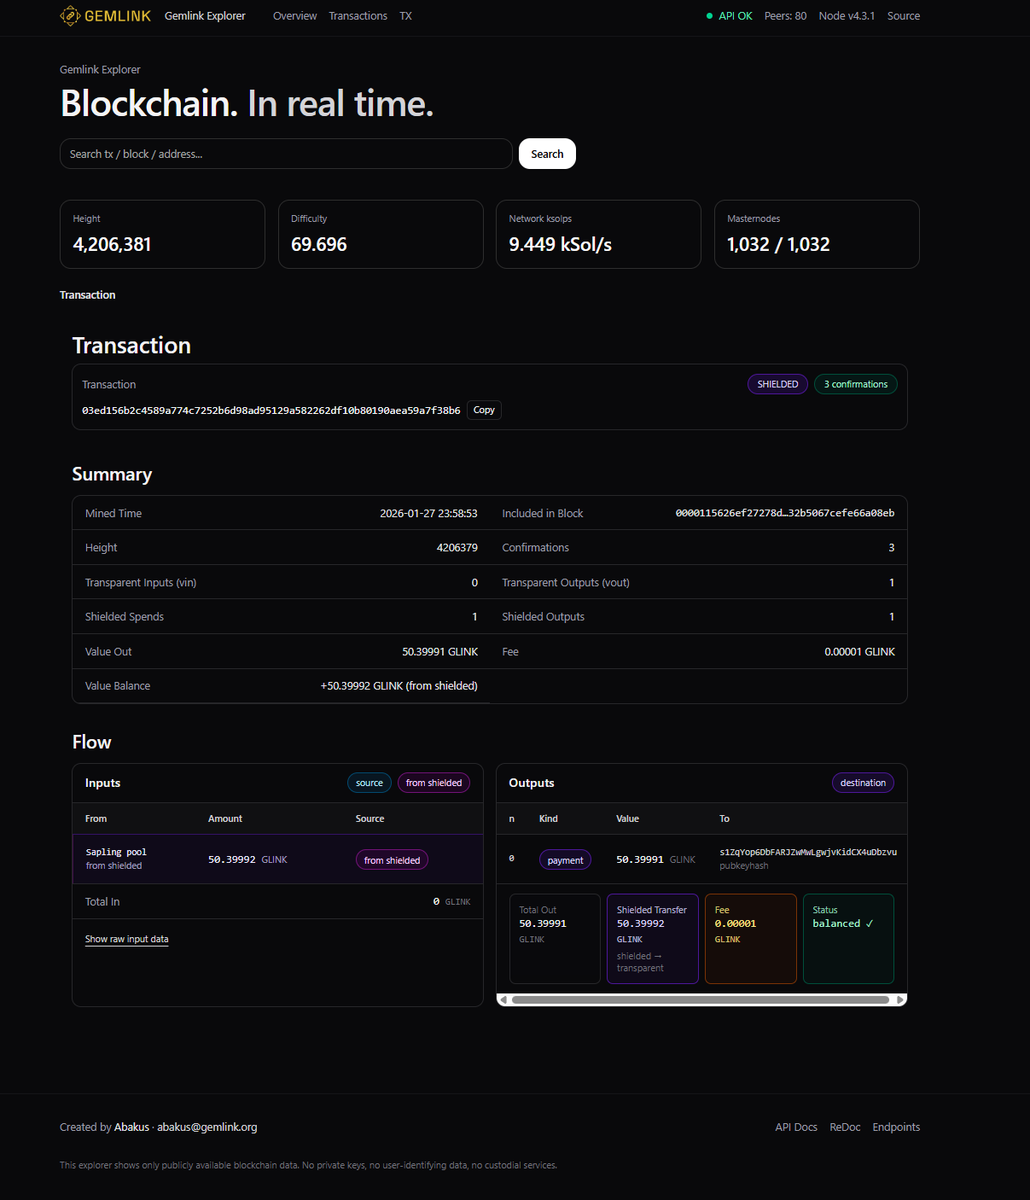Click the Search button
The image size is (1030, 1200).
pyautogui.click(x=547, y=153)
